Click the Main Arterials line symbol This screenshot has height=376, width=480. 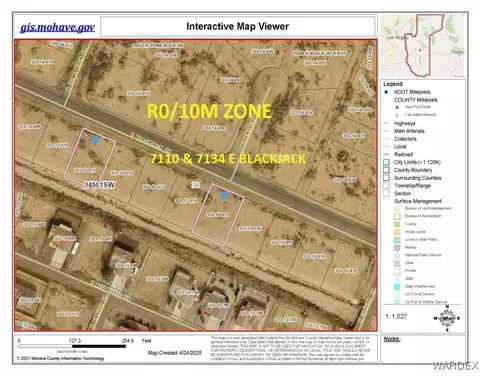(387, 131)
